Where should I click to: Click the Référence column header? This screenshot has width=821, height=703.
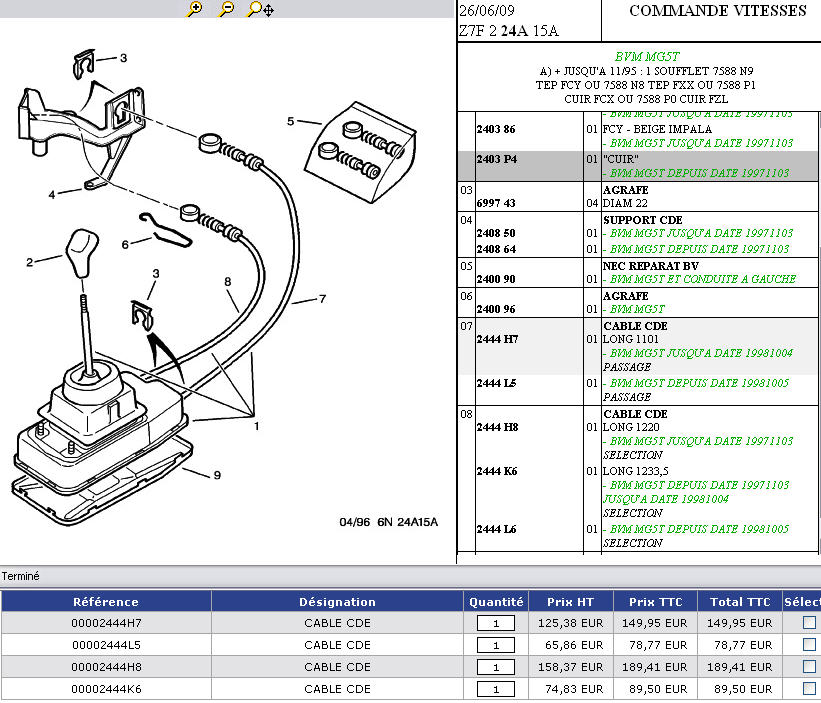106,602
